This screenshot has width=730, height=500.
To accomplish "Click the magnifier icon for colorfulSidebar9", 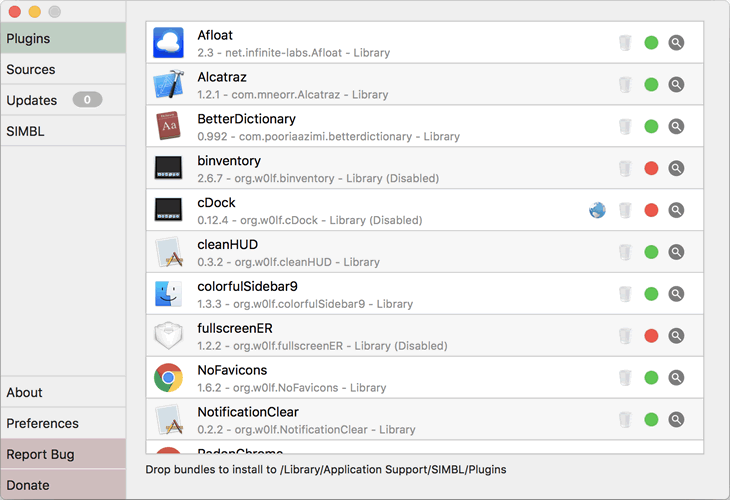I will point(676,294).
